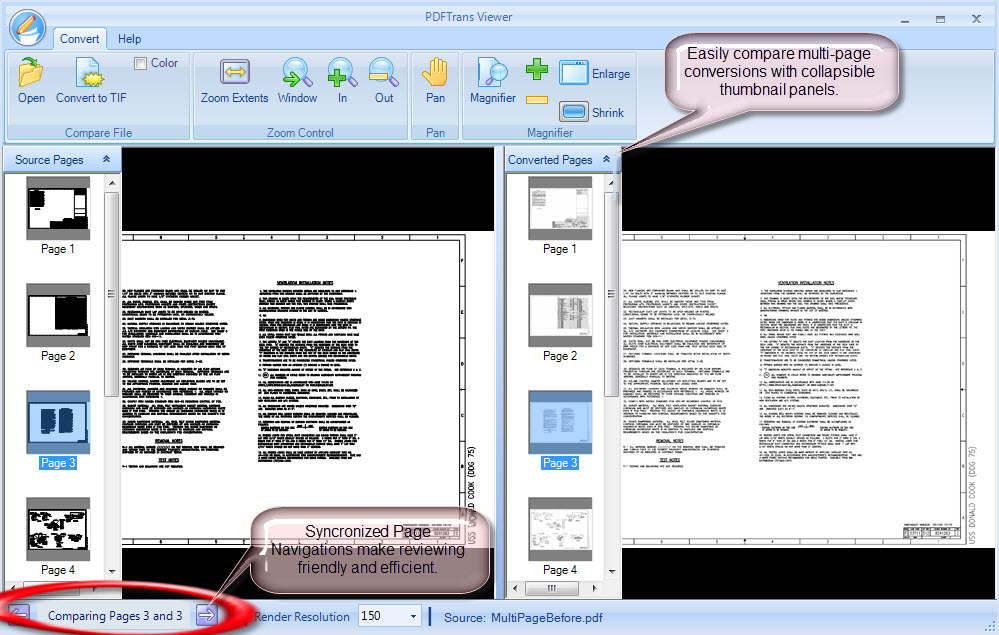Viewport: 999px width, 635px height.
Task: Click the Converted Pages horizontal scrollbar thumb
Action: [552, 589]
